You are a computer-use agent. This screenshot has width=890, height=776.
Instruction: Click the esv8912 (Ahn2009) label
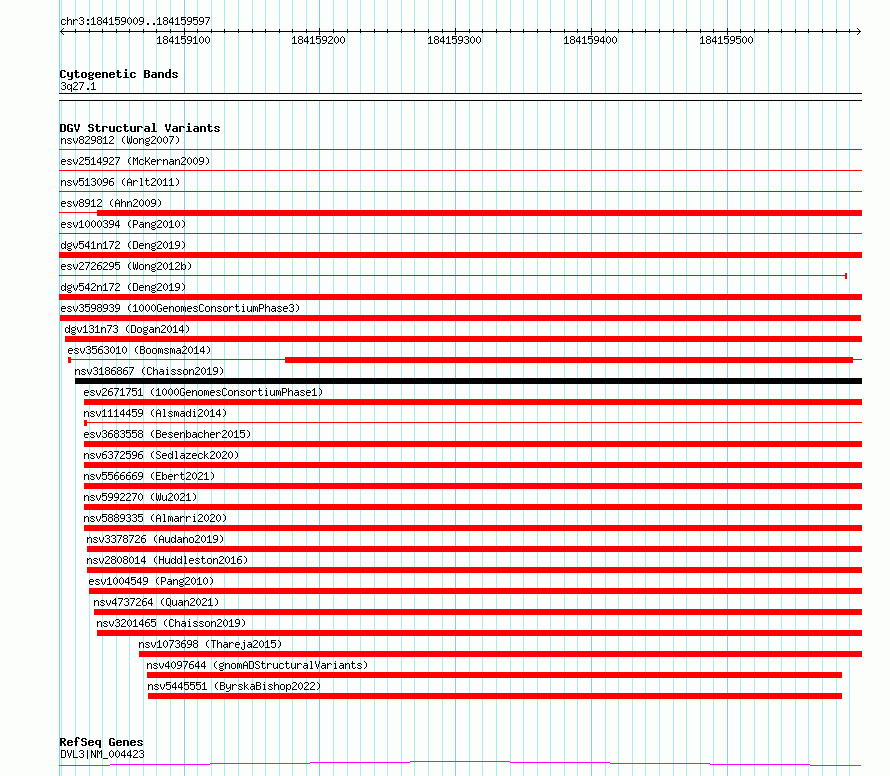(x=111, y=203)
